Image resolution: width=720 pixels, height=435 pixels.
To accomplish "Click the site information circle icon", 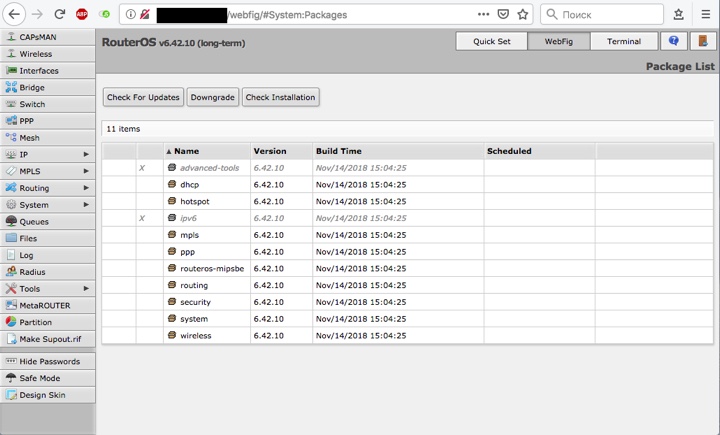I will click(130, 15).
